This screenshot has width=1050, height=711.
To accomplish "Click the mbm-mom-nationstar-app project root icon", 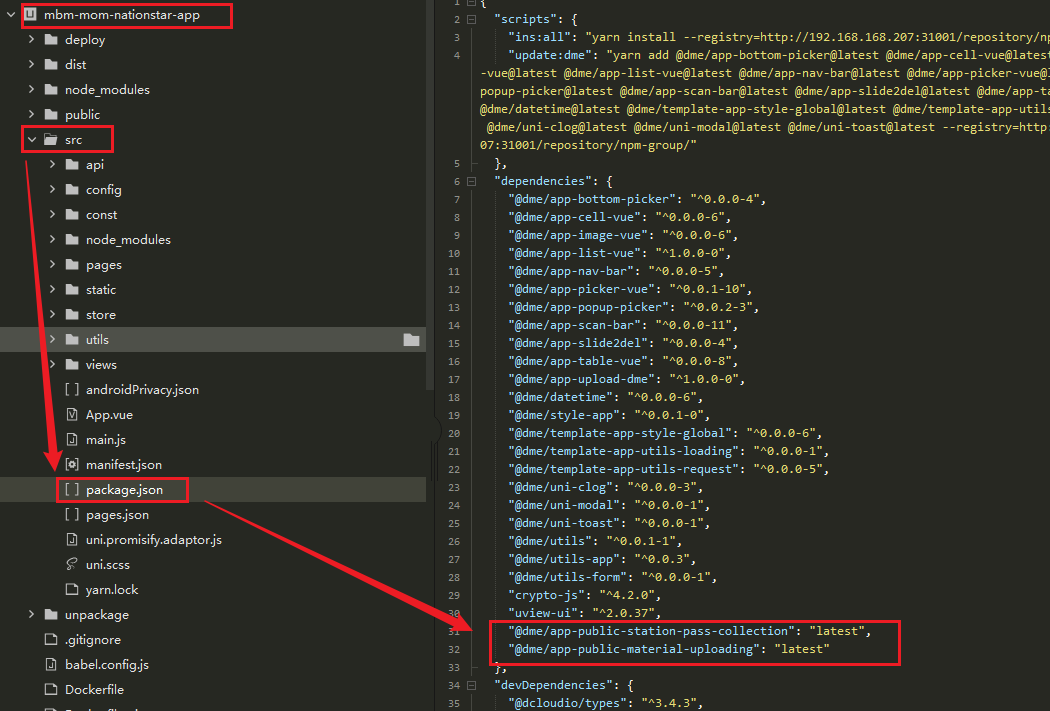I will click(30, 15).
